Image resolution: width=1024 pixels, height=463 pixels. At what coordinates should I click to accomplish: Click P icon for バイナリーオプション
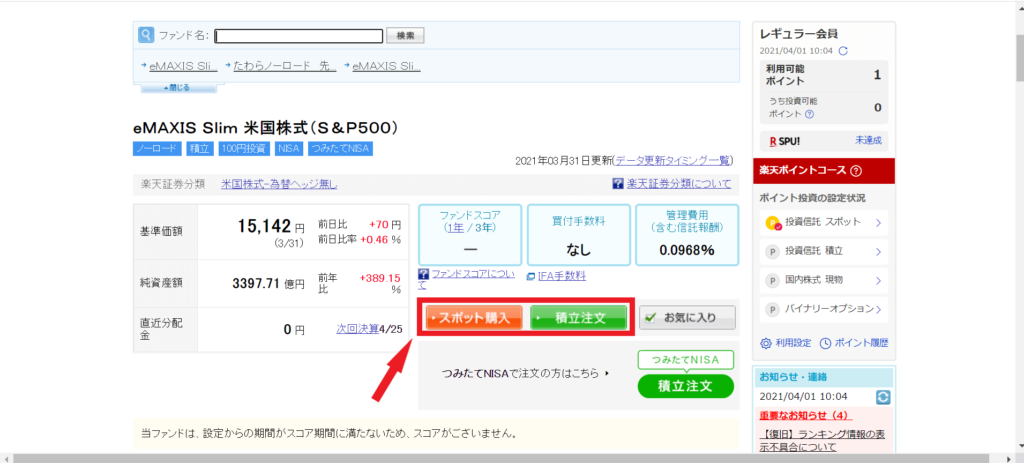[773, 310]
